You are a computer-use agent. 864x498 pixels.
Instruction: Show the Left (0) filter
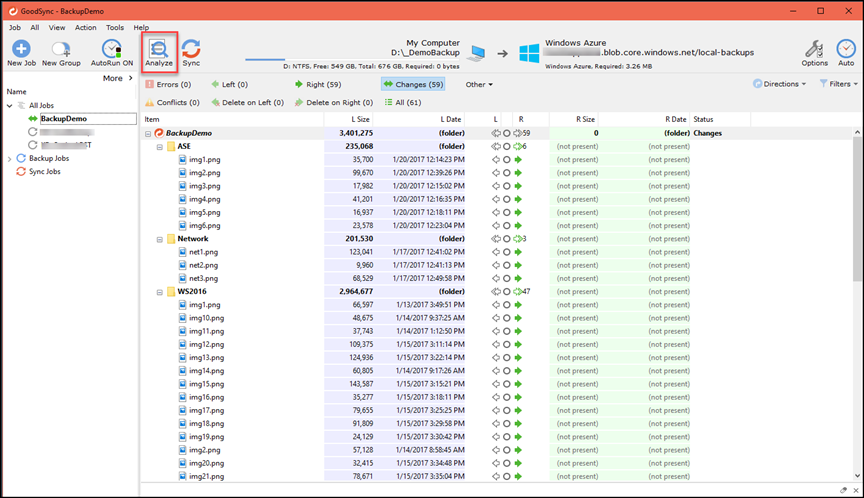point(229,84)
